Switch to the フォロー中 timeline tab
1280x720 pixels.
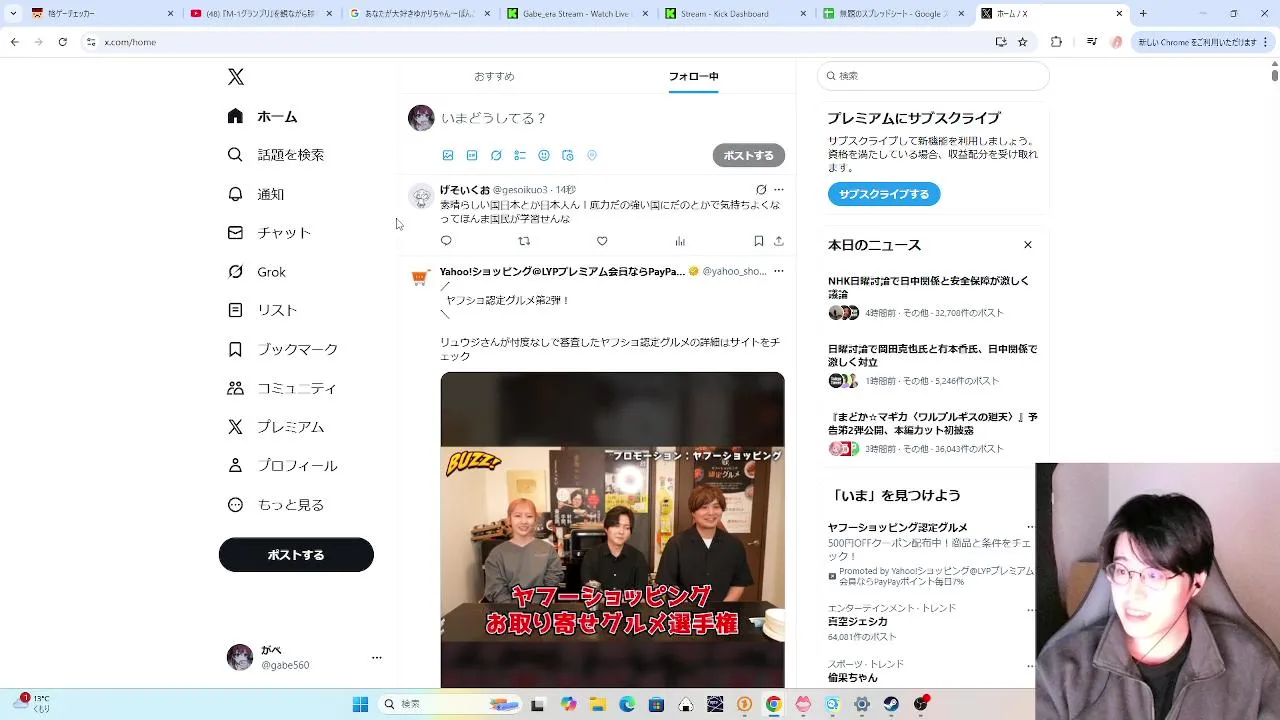point(693,76)
